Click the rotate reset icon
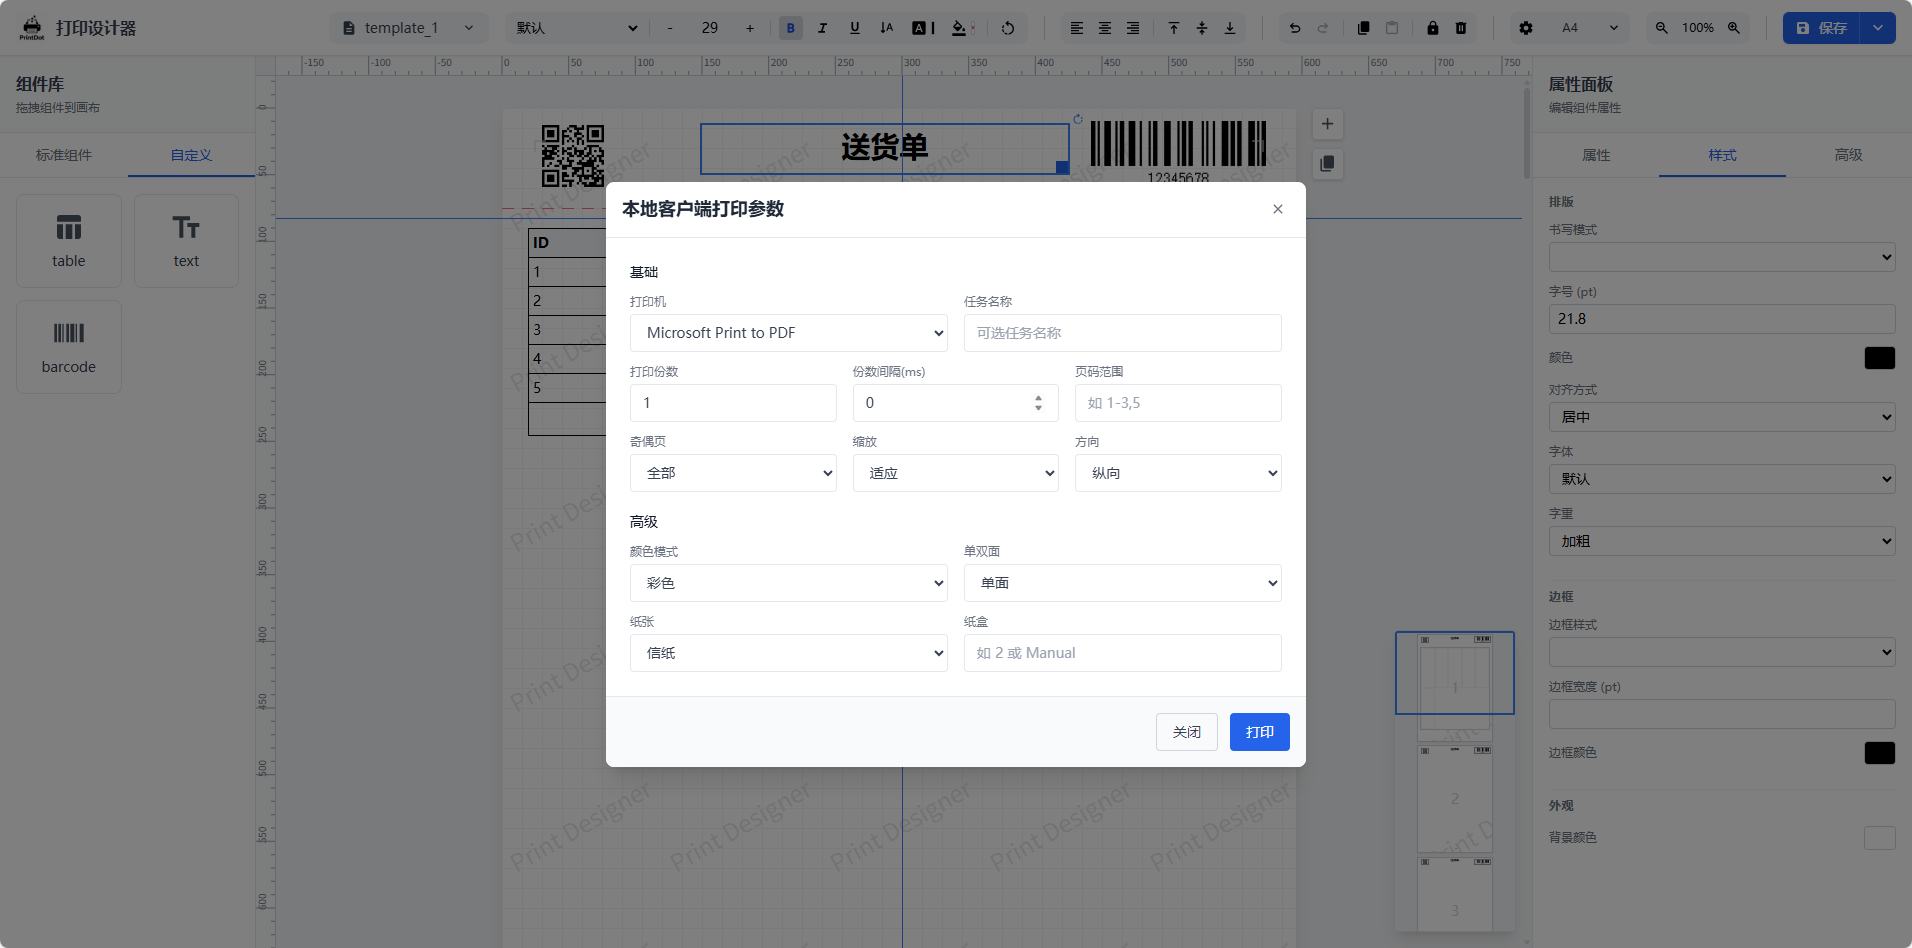 click(1008, 28)
